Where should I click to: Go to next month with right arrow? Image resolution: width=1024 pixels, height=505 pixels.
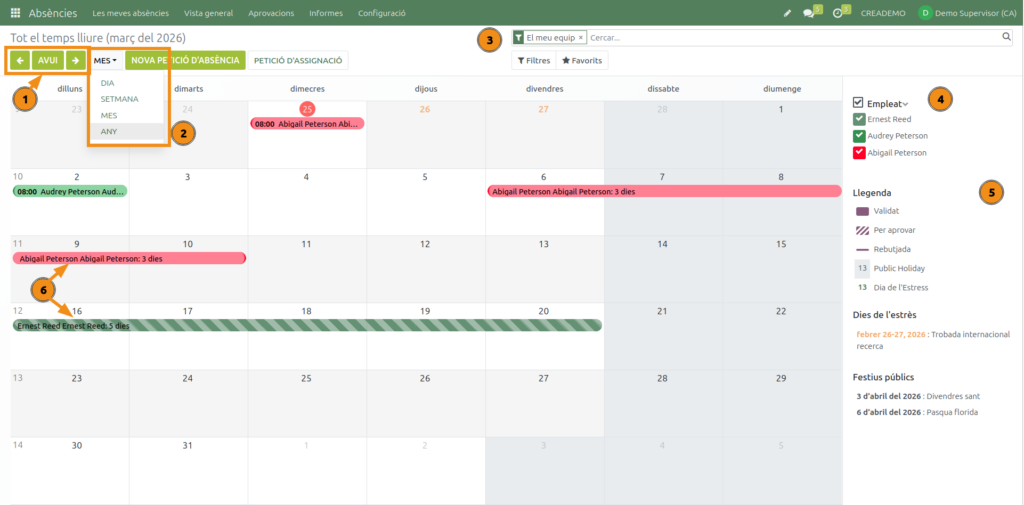pos(75,60)
